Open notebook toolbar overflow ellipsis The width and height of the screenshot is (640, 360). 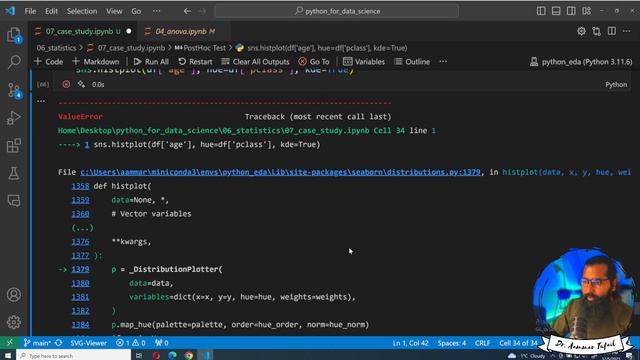coord(443,62)
